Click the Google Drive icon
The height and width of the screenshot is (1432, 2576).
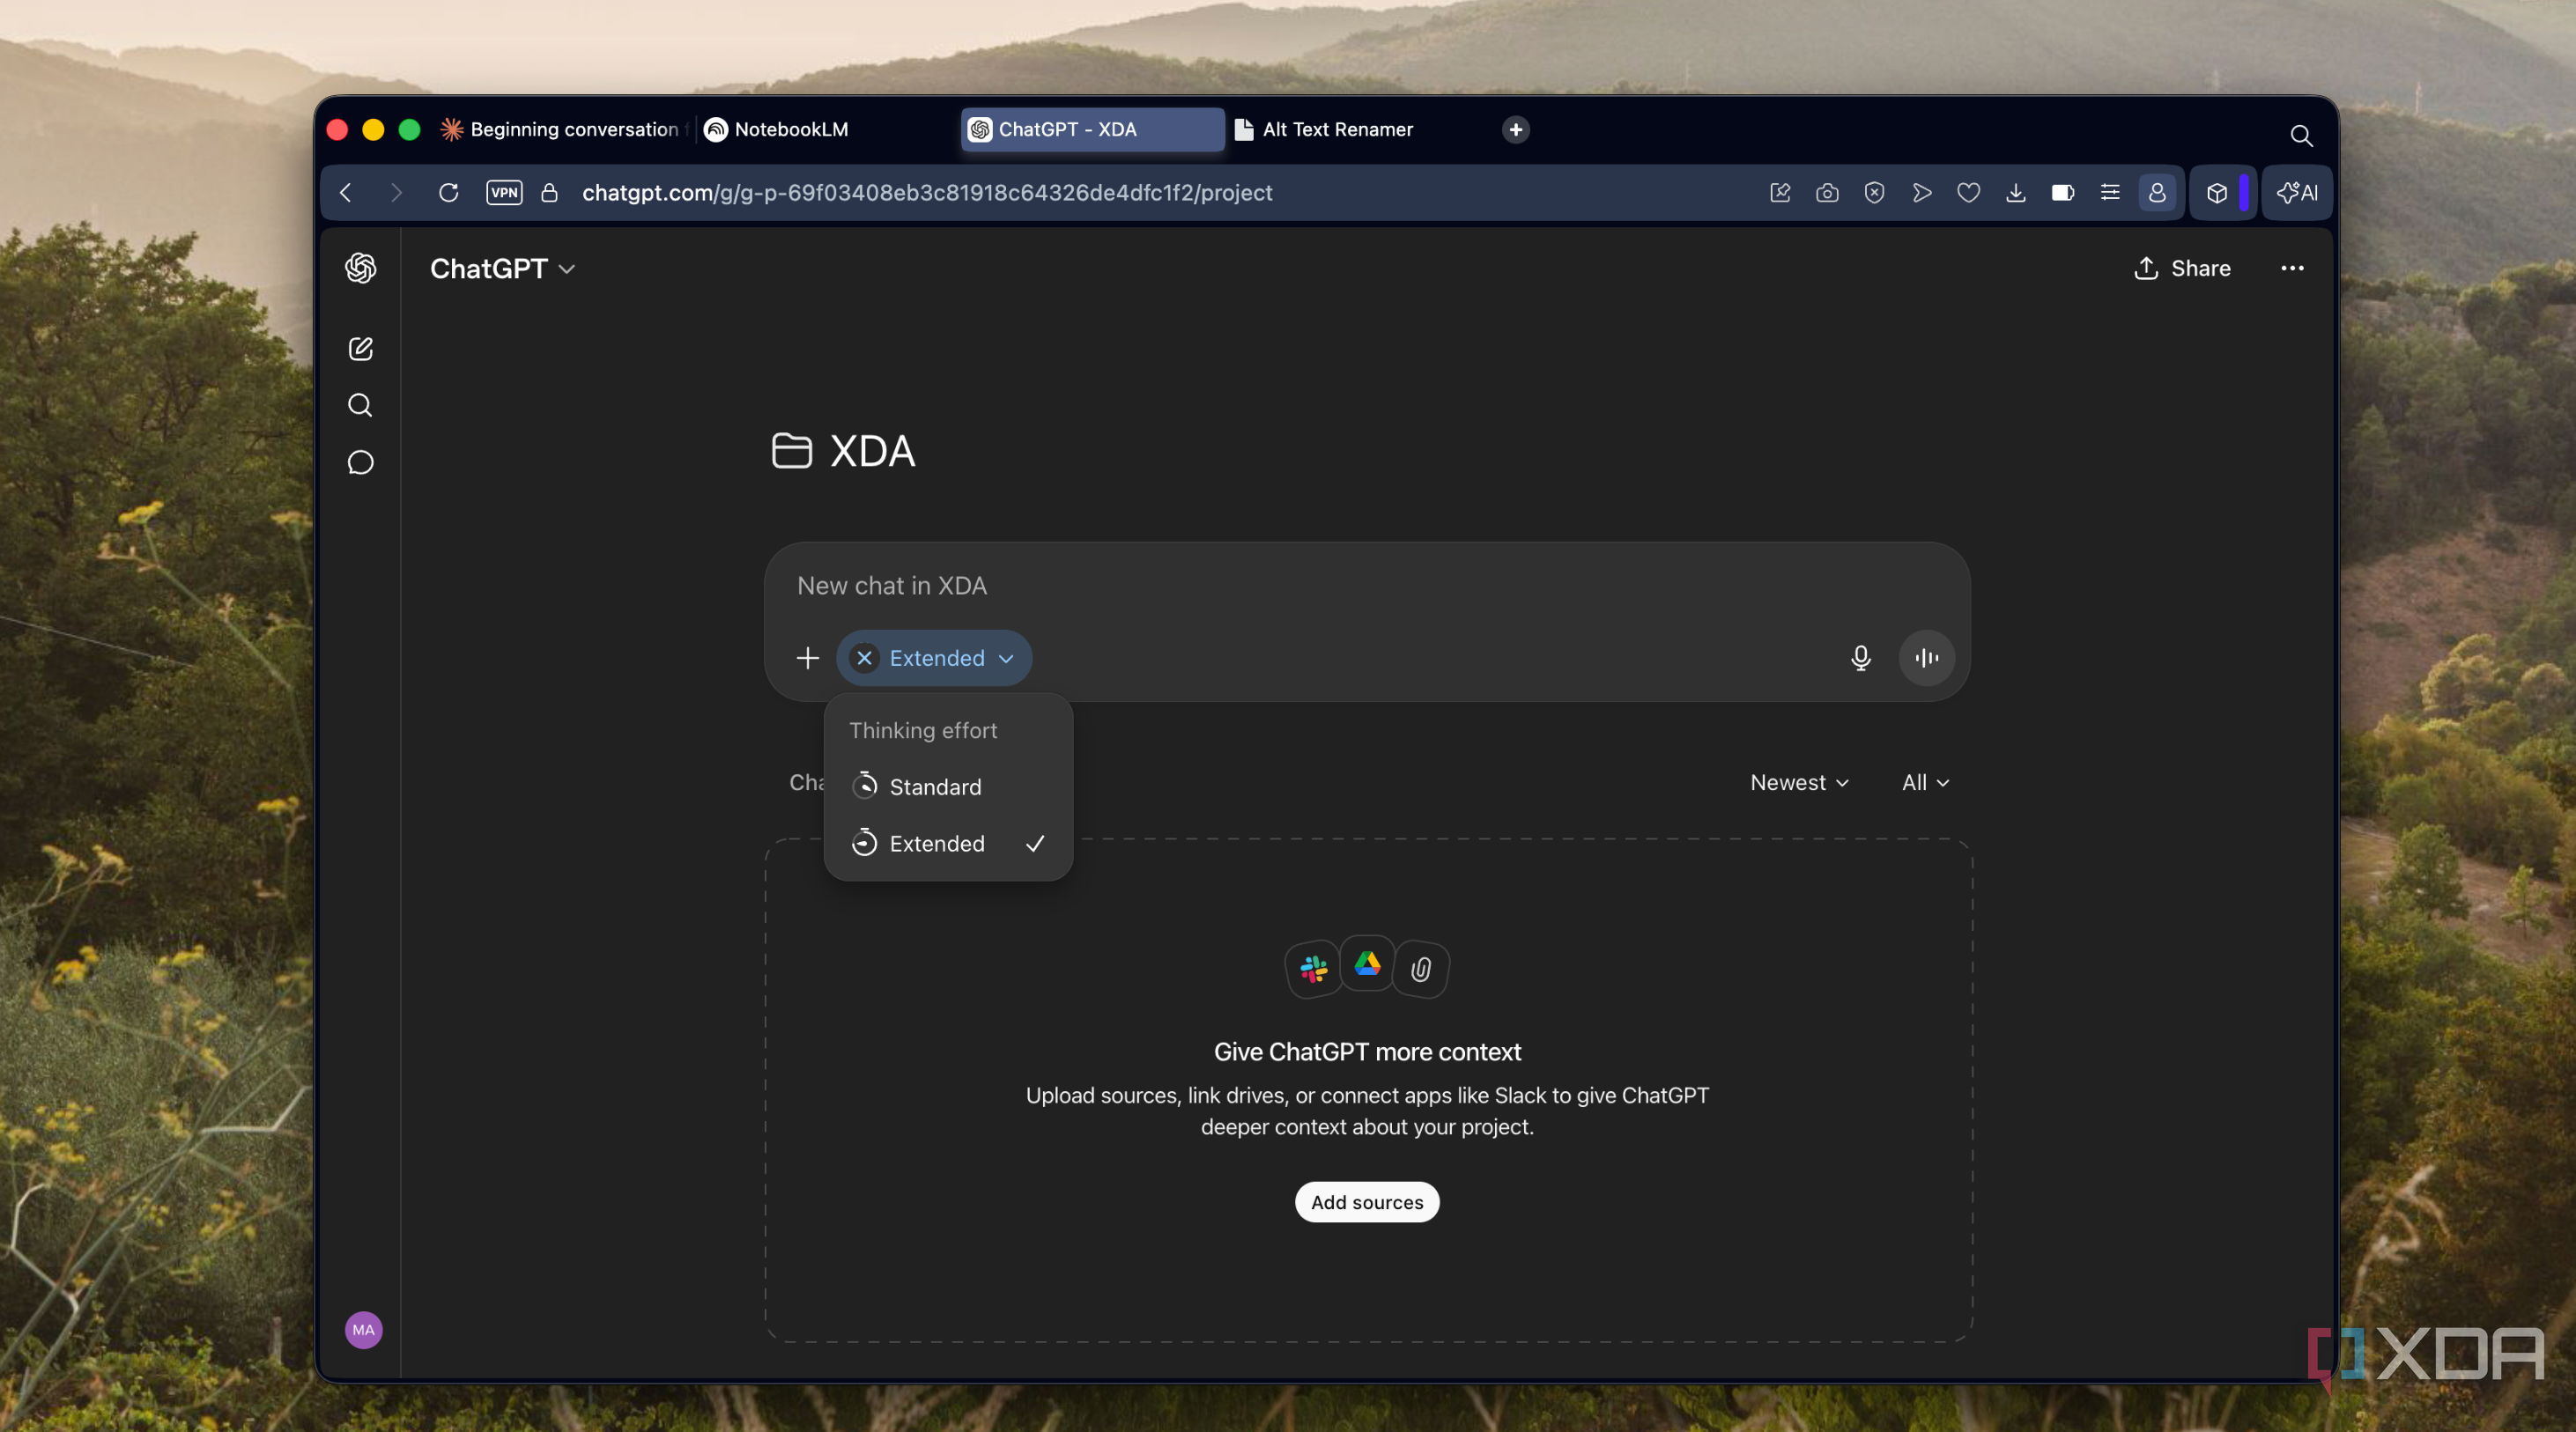1367,963
